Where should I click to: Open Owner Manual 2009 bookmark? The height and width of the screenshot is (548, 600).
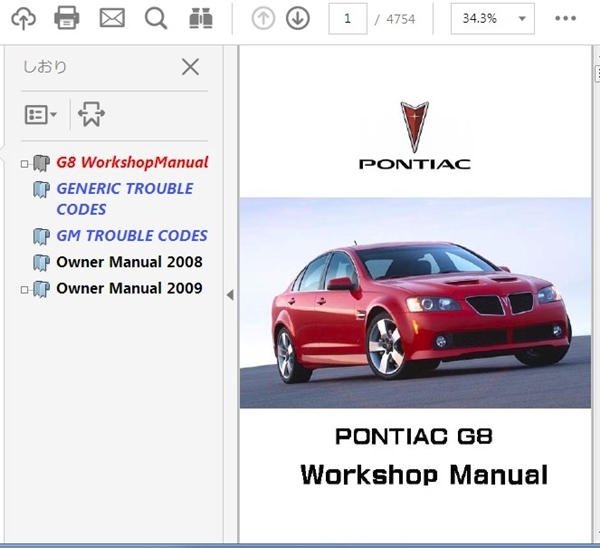tap(129, 288)
